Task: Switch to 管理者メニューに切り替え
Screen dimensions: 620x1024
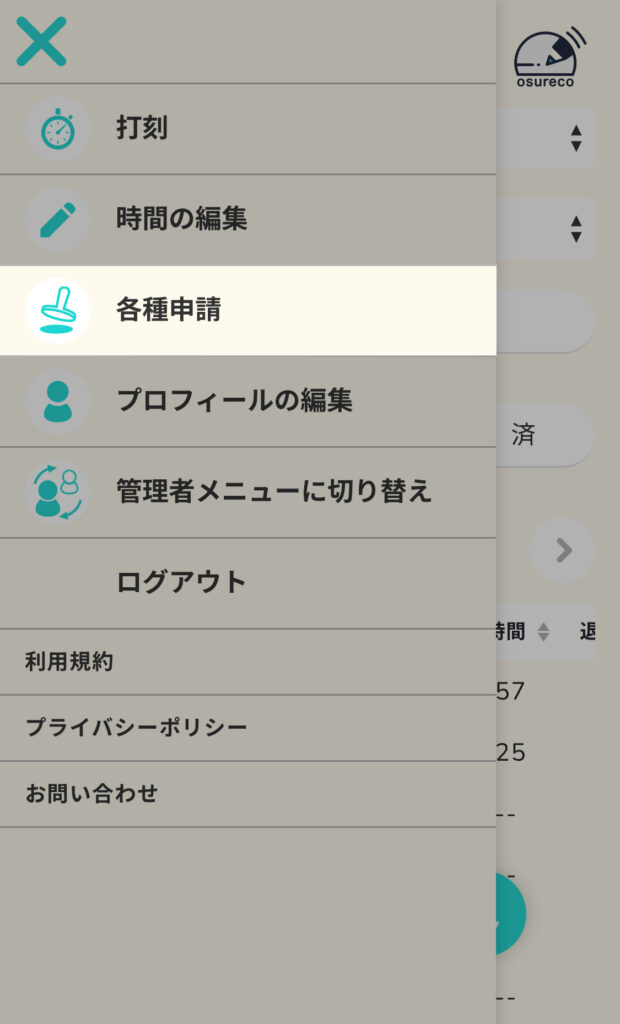Action: 274,492
